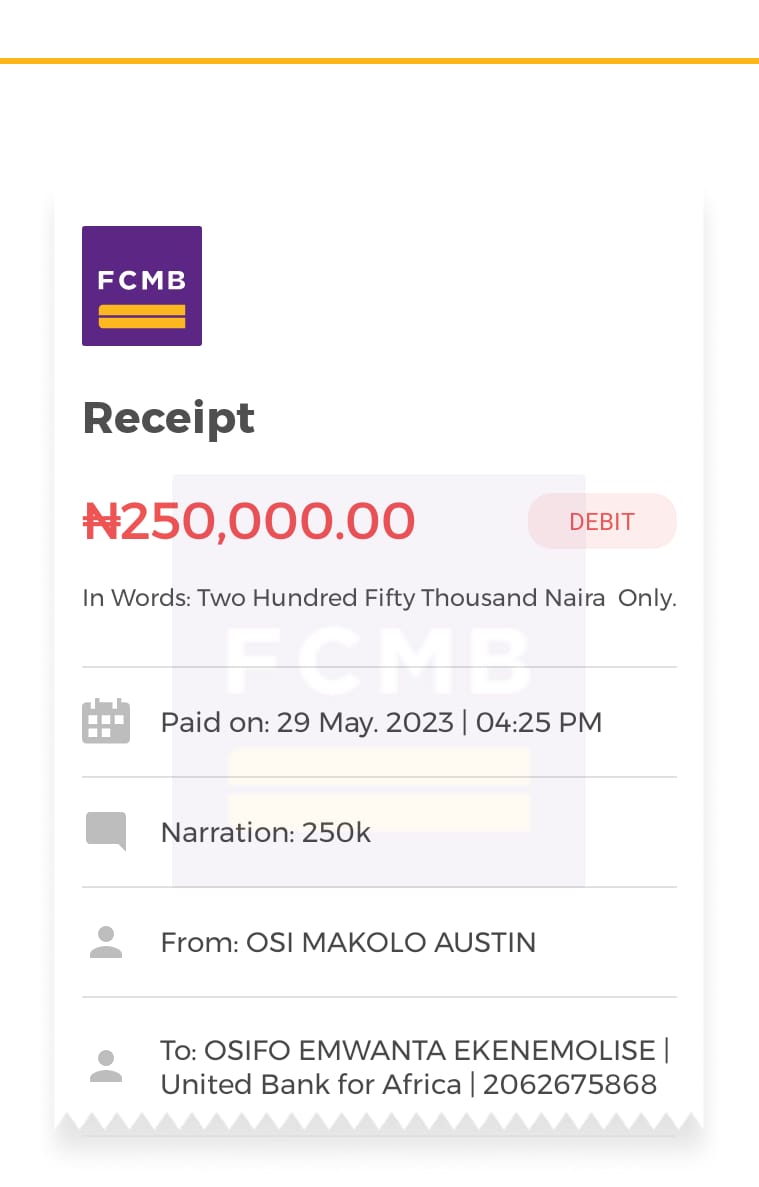Tap the United Bank for Africa text
This screenshot has width=759, height=1187.
click(x=311, y=1085)
